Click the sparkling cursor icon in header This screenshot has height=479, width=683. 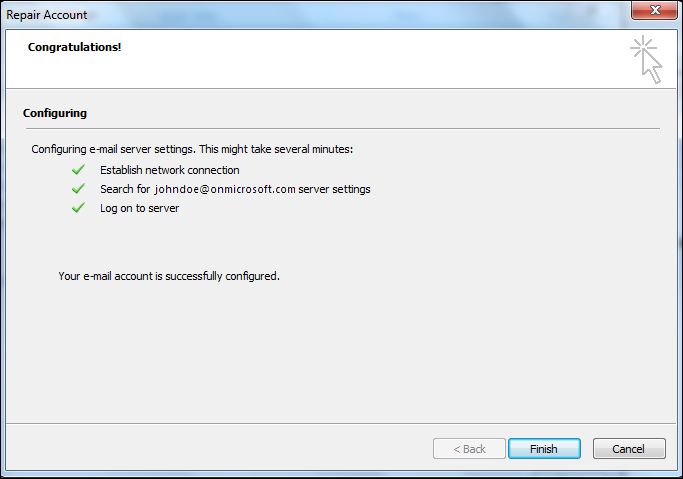click(x=647, y=60)
